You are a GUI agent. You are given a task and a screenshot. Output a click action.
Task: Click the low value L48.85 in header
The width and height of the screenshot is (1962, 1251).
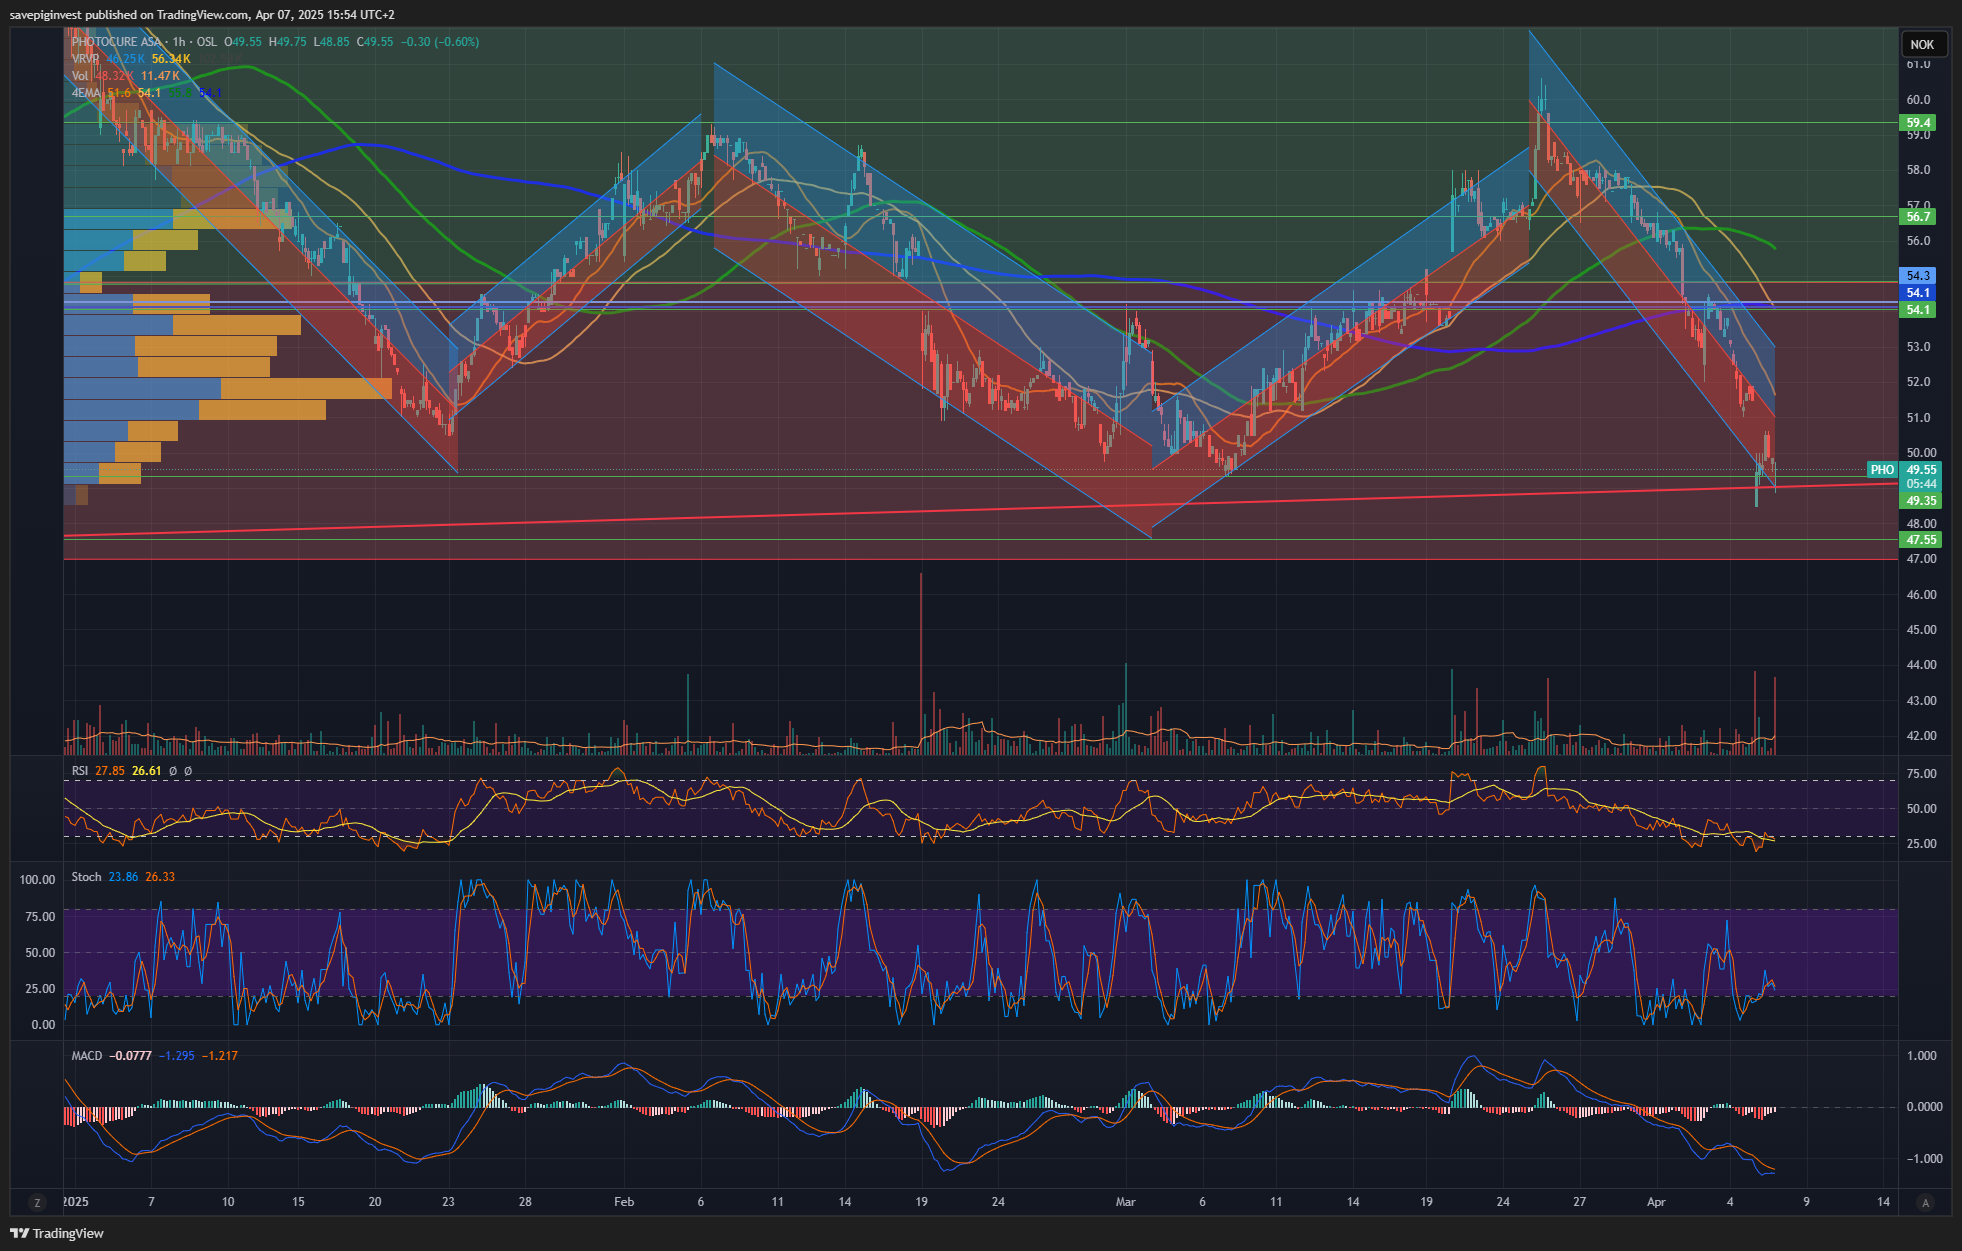coord(331,42)
